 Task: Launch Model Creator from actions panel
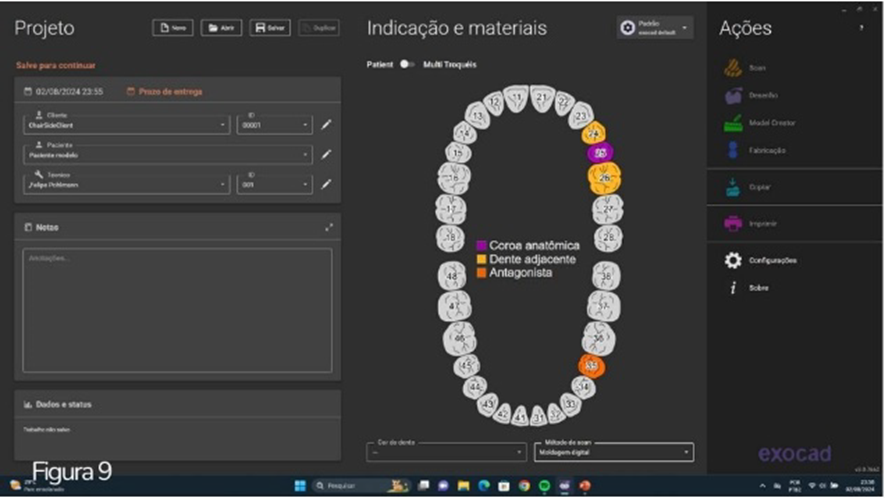coord(732,123)
